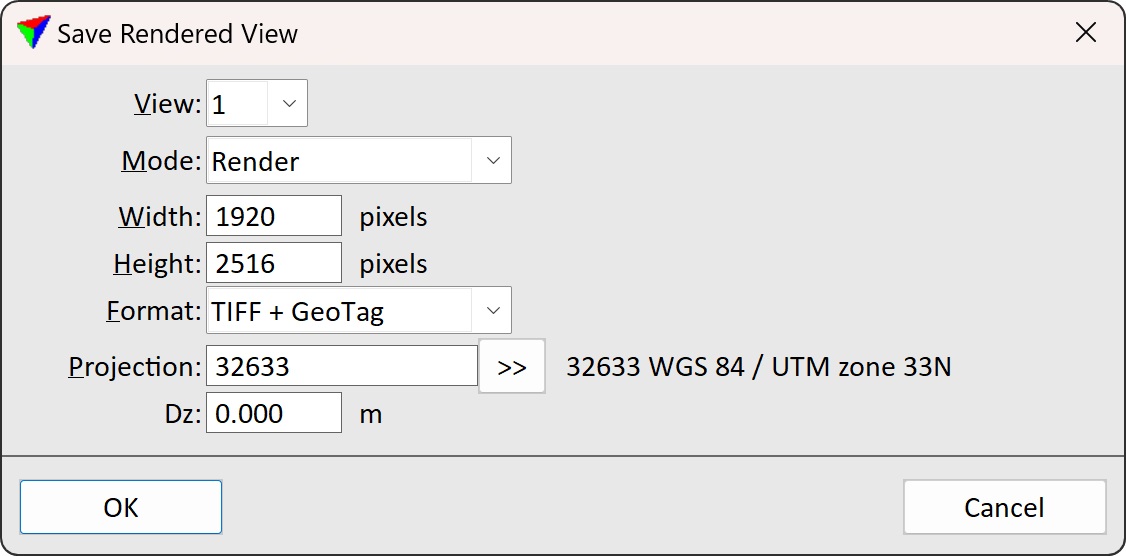
Task: Expand the Format dropdown arrow
Action: (492, 311)
